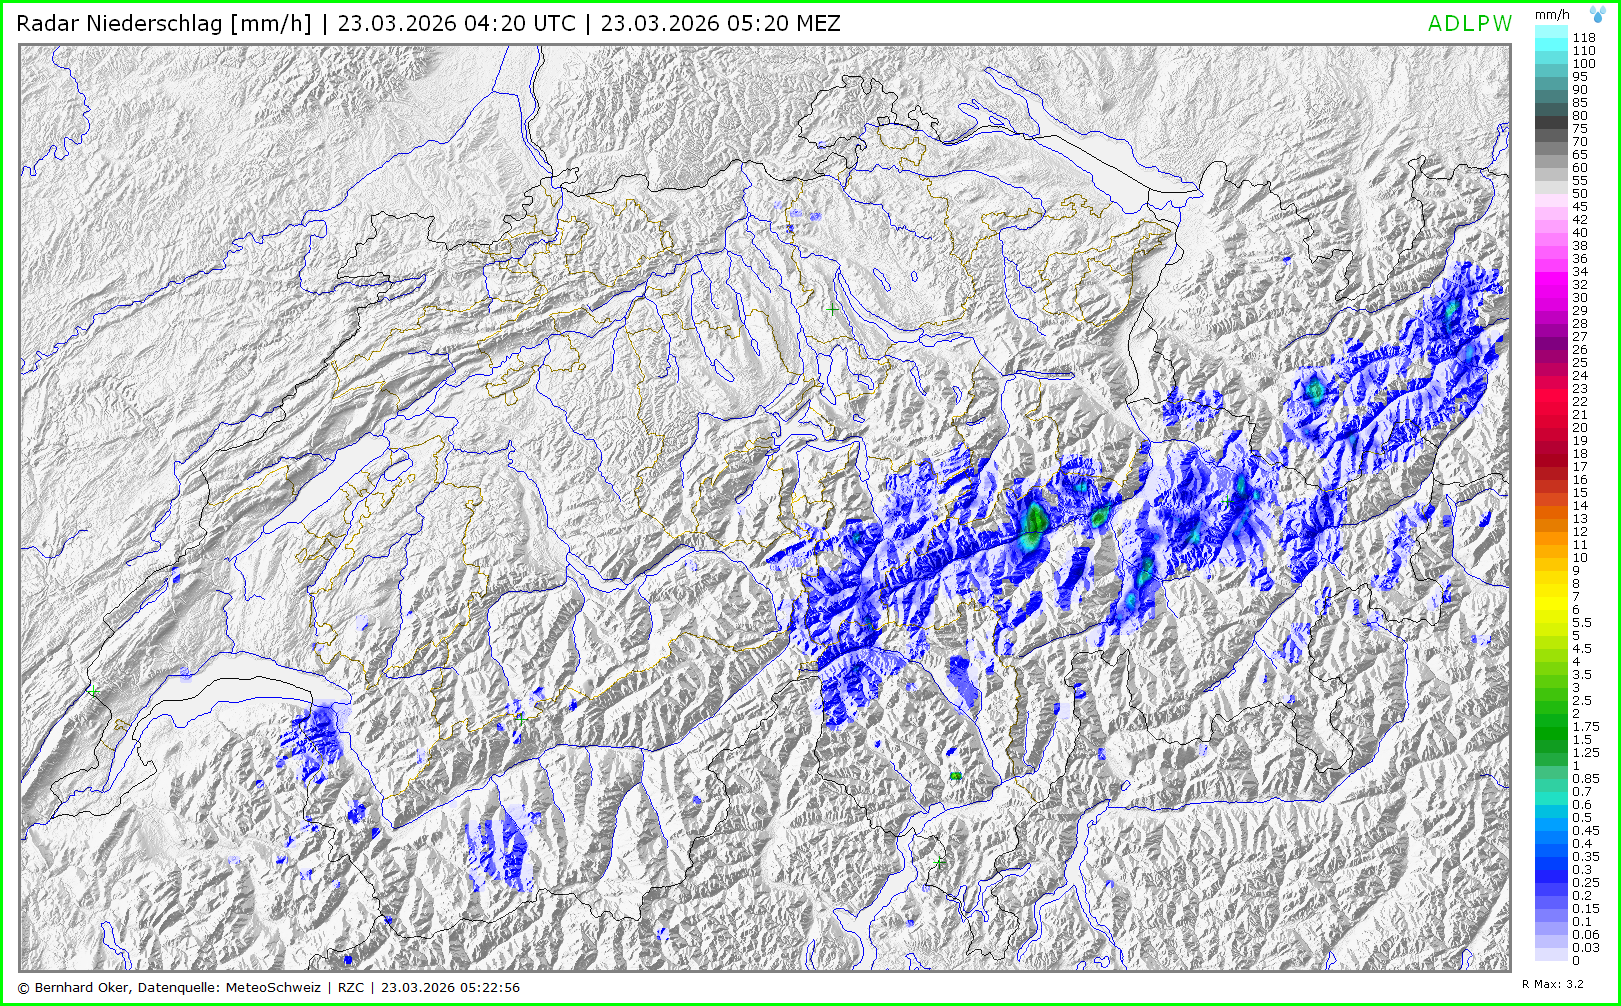1621x1006 pixels.
Task: Select the blue 0.3 mm/h legend swatch
Action: tap(1551, 869)
